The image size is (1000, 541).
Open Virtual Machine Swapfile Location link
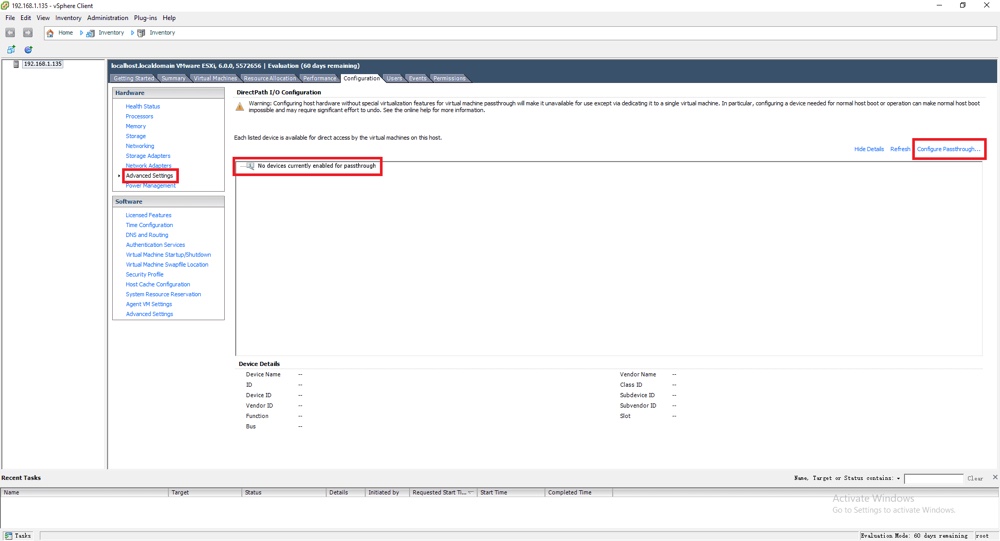[167, 265]
